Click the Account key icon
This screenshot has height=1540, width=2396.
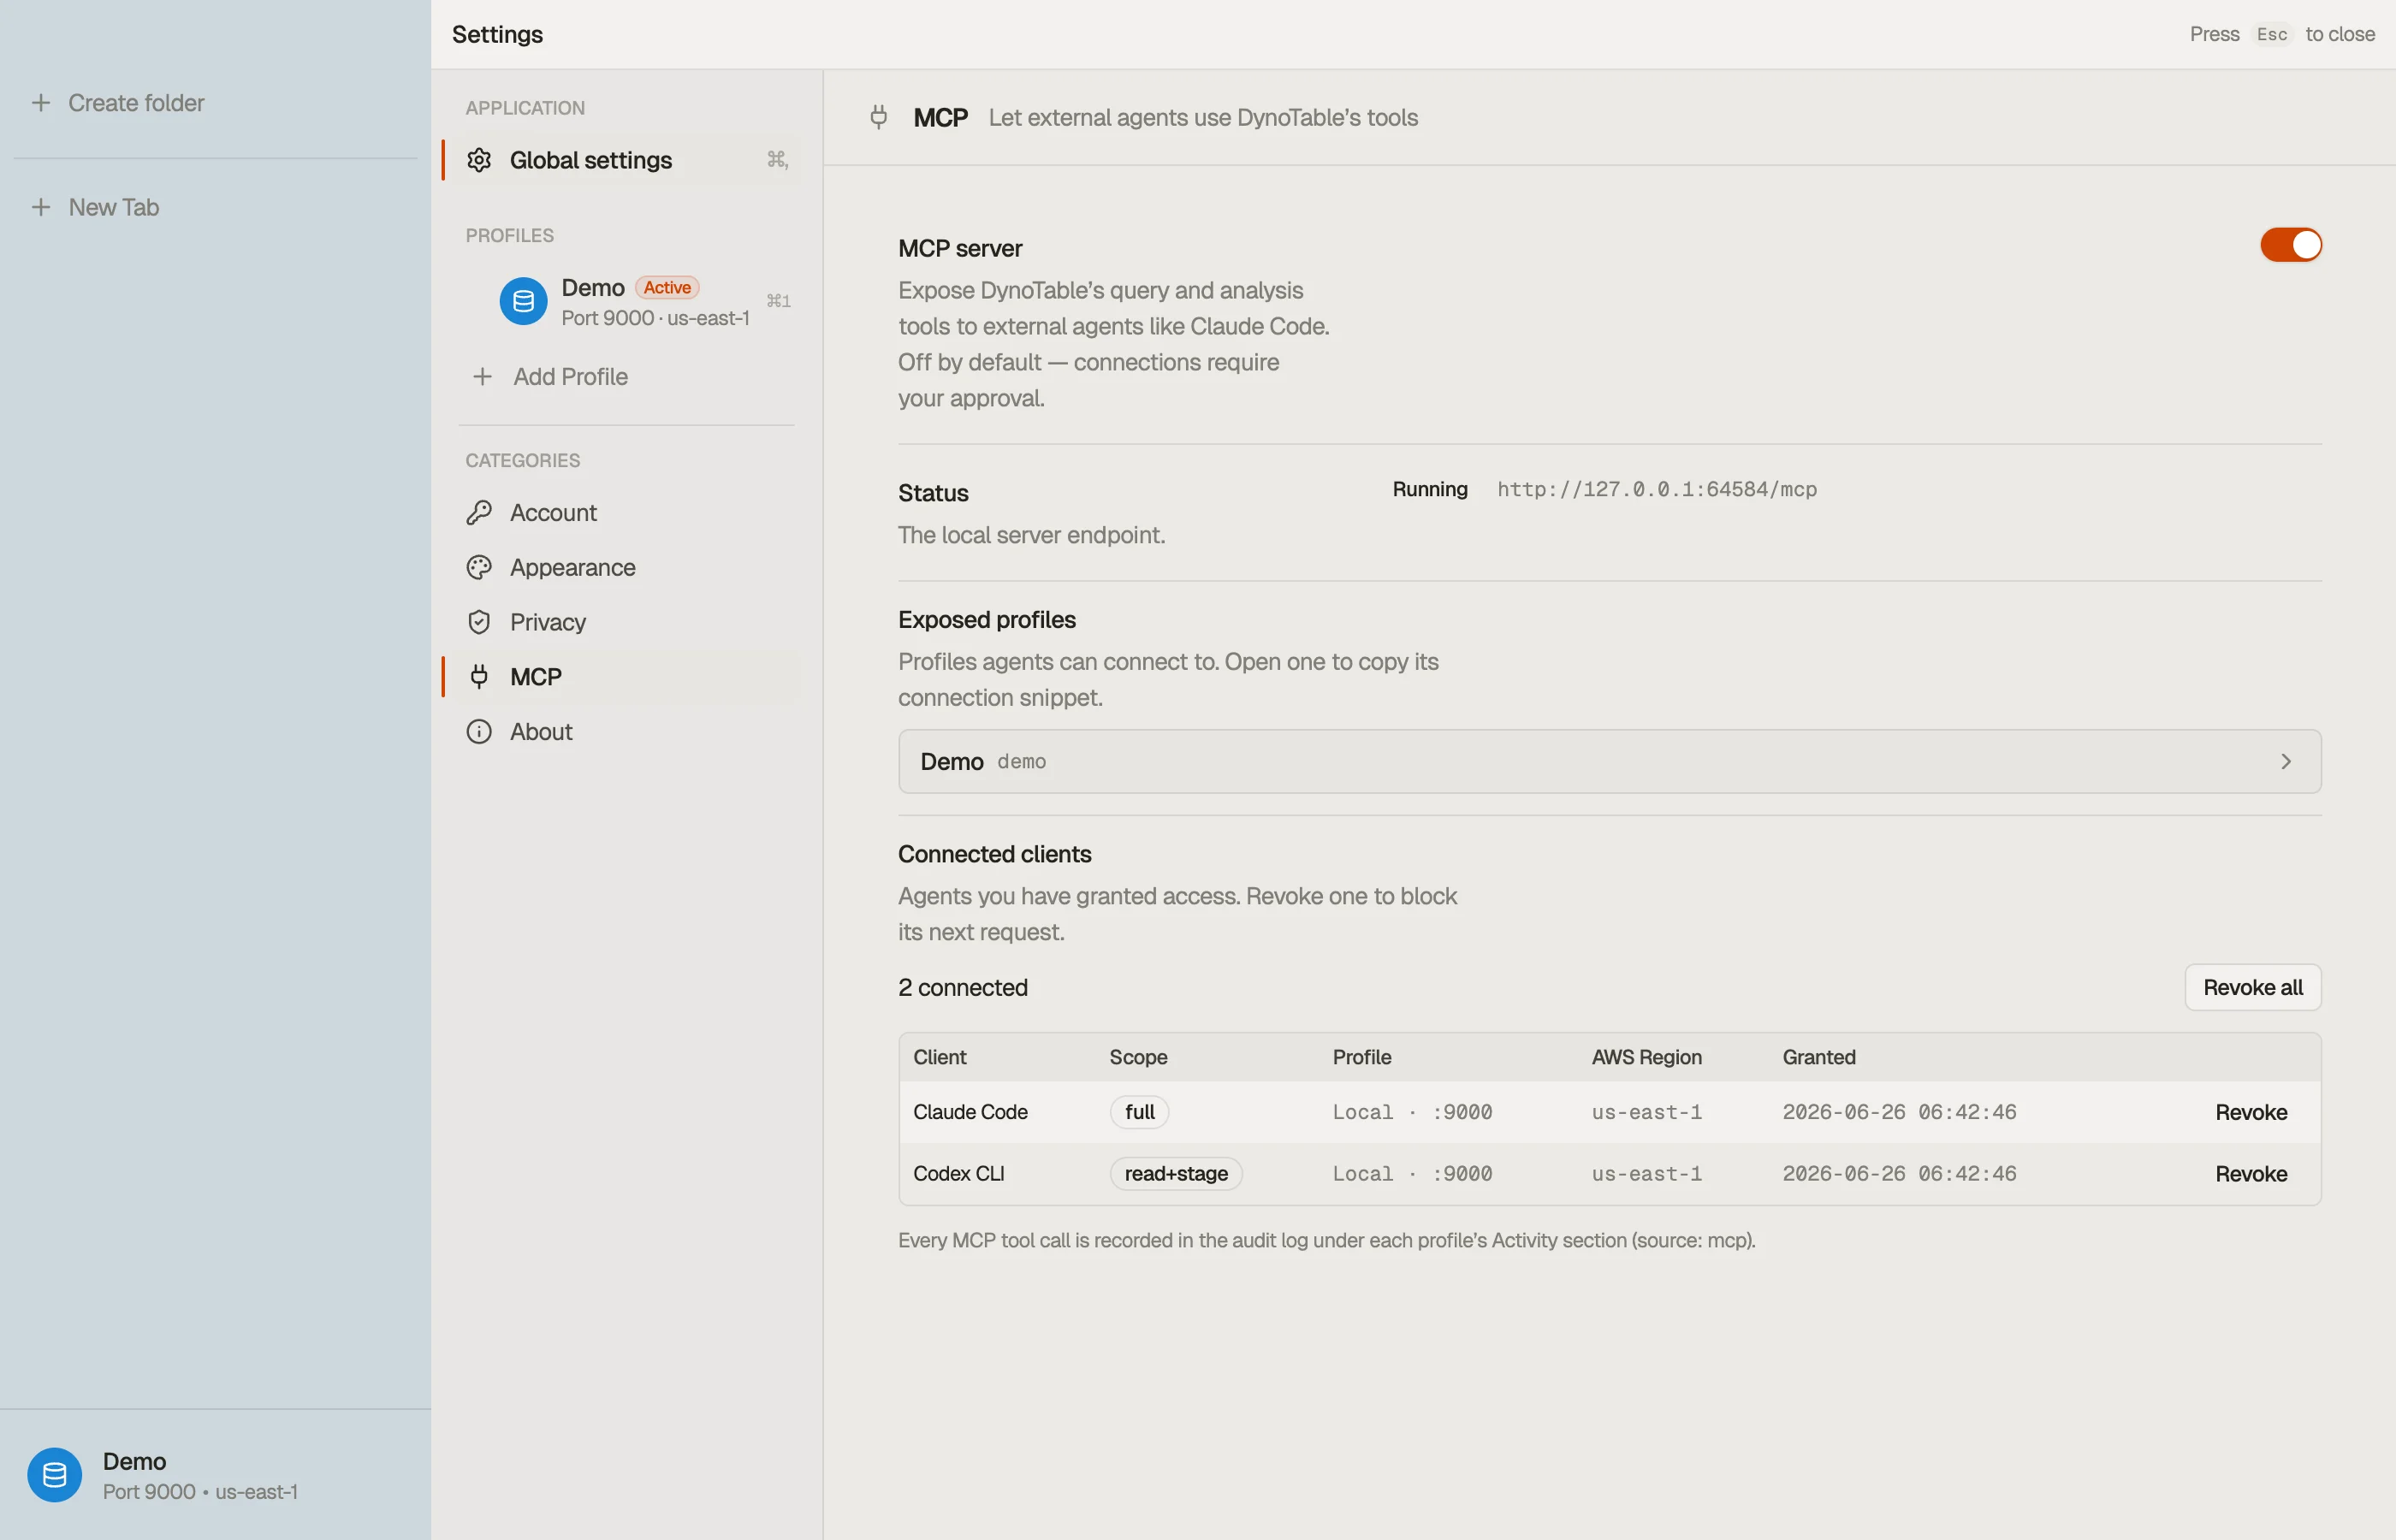click(x=479, y=513)
